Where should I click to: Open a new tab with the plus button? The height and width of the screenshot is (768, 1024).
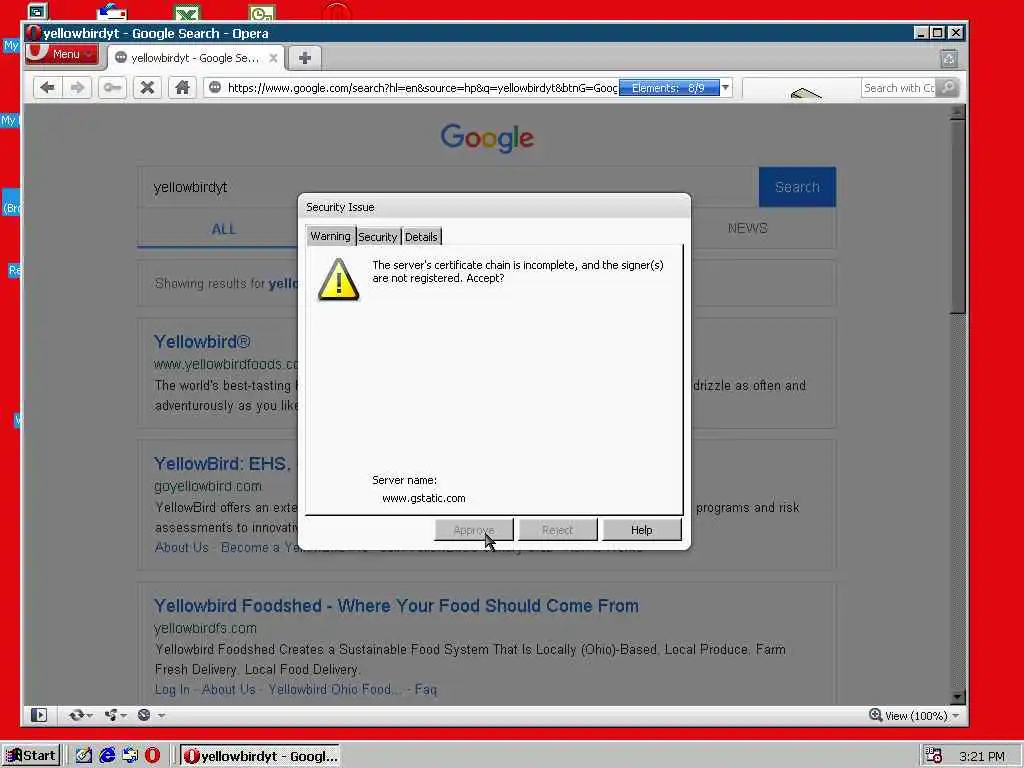click(304, 58)
